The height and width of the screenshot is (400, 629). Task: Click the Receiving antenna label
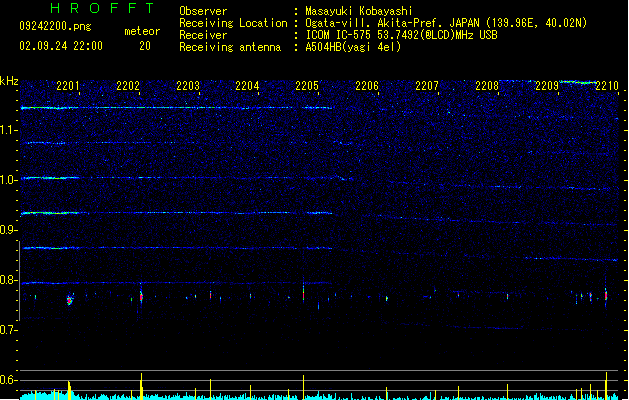pos(230,47)
